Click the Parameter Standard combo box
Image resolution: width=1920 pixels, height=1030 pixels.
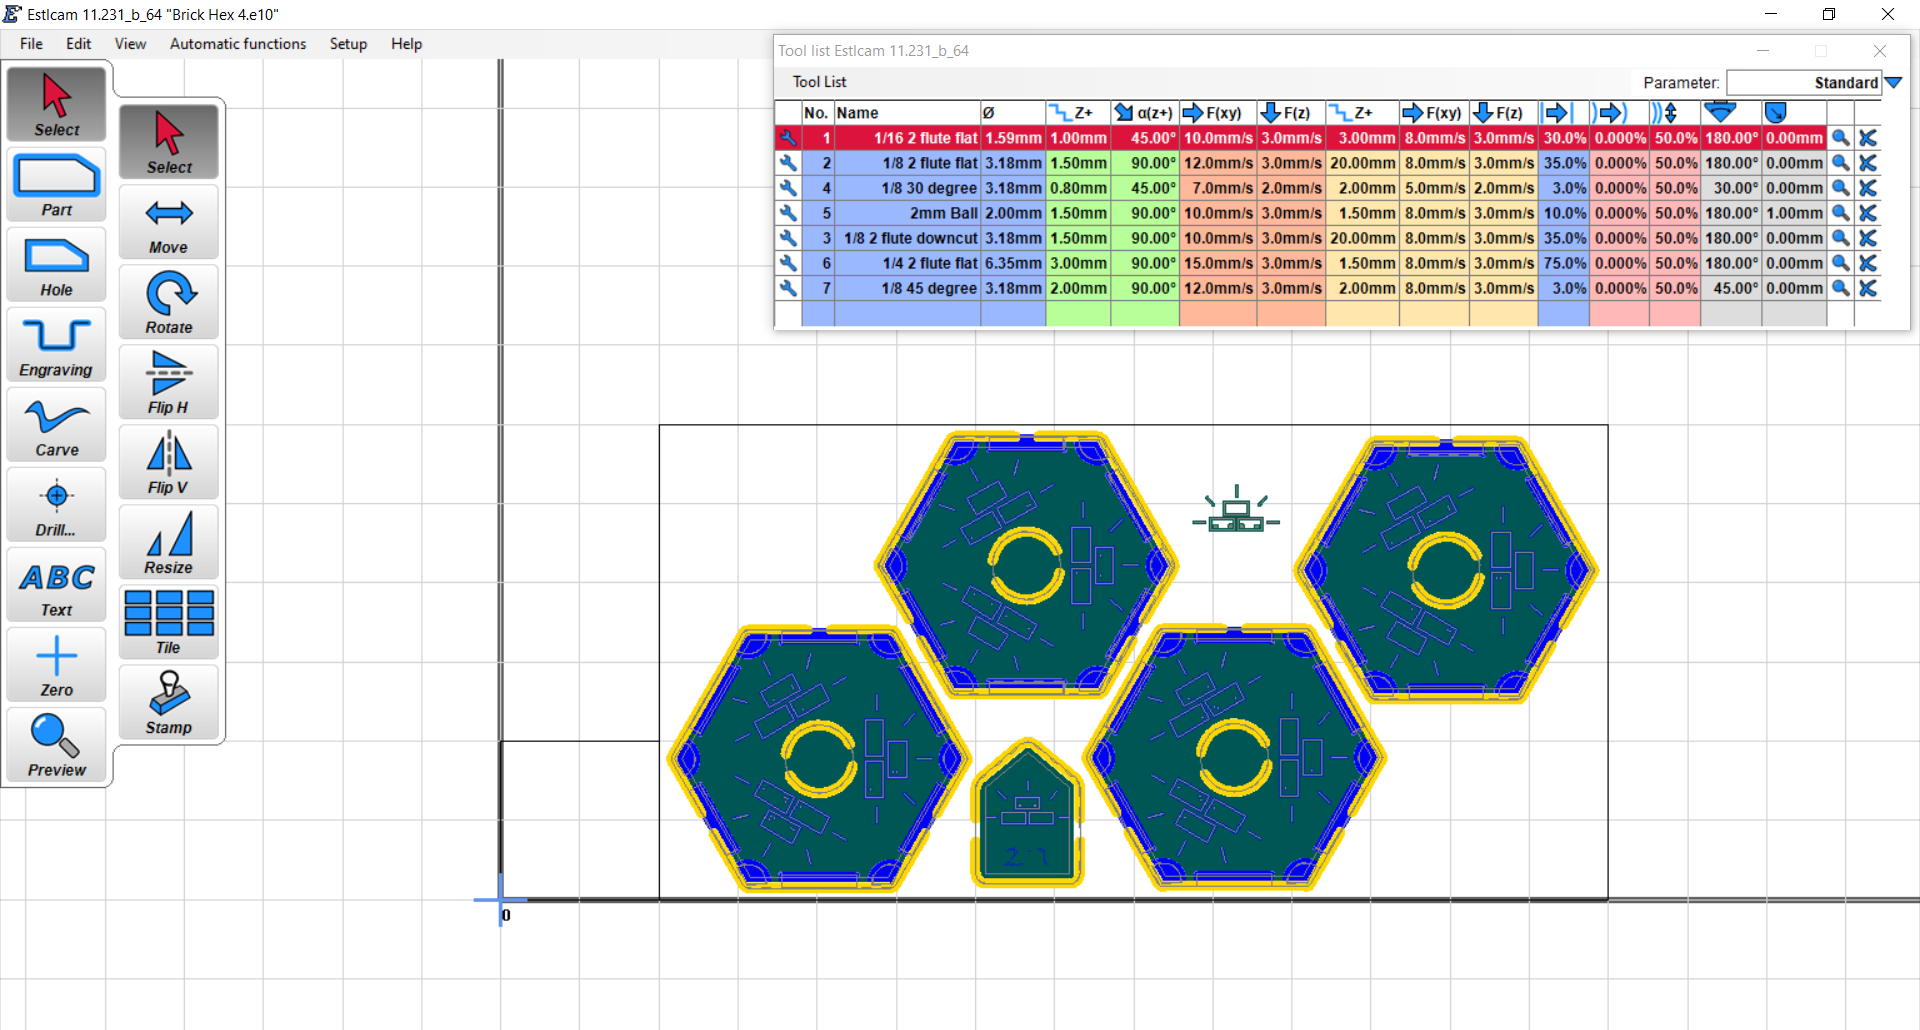coord(1804,83)
